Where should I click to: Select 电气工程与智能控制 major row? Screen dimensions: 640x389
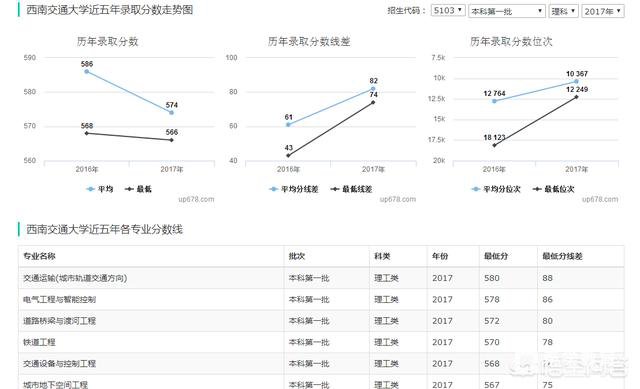[x=321, y=299]
